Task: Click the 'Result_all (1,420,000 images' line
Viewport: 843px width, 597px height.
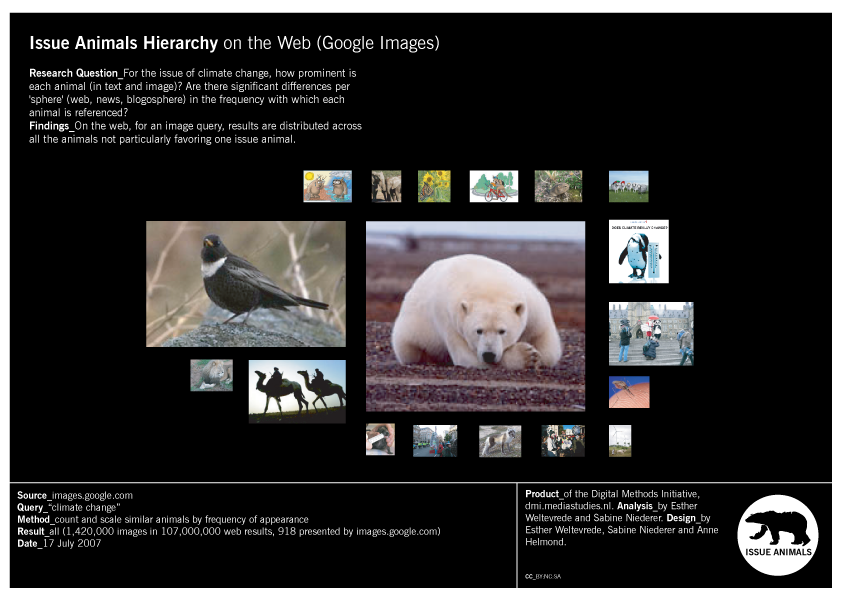Action: pos(228,531)
